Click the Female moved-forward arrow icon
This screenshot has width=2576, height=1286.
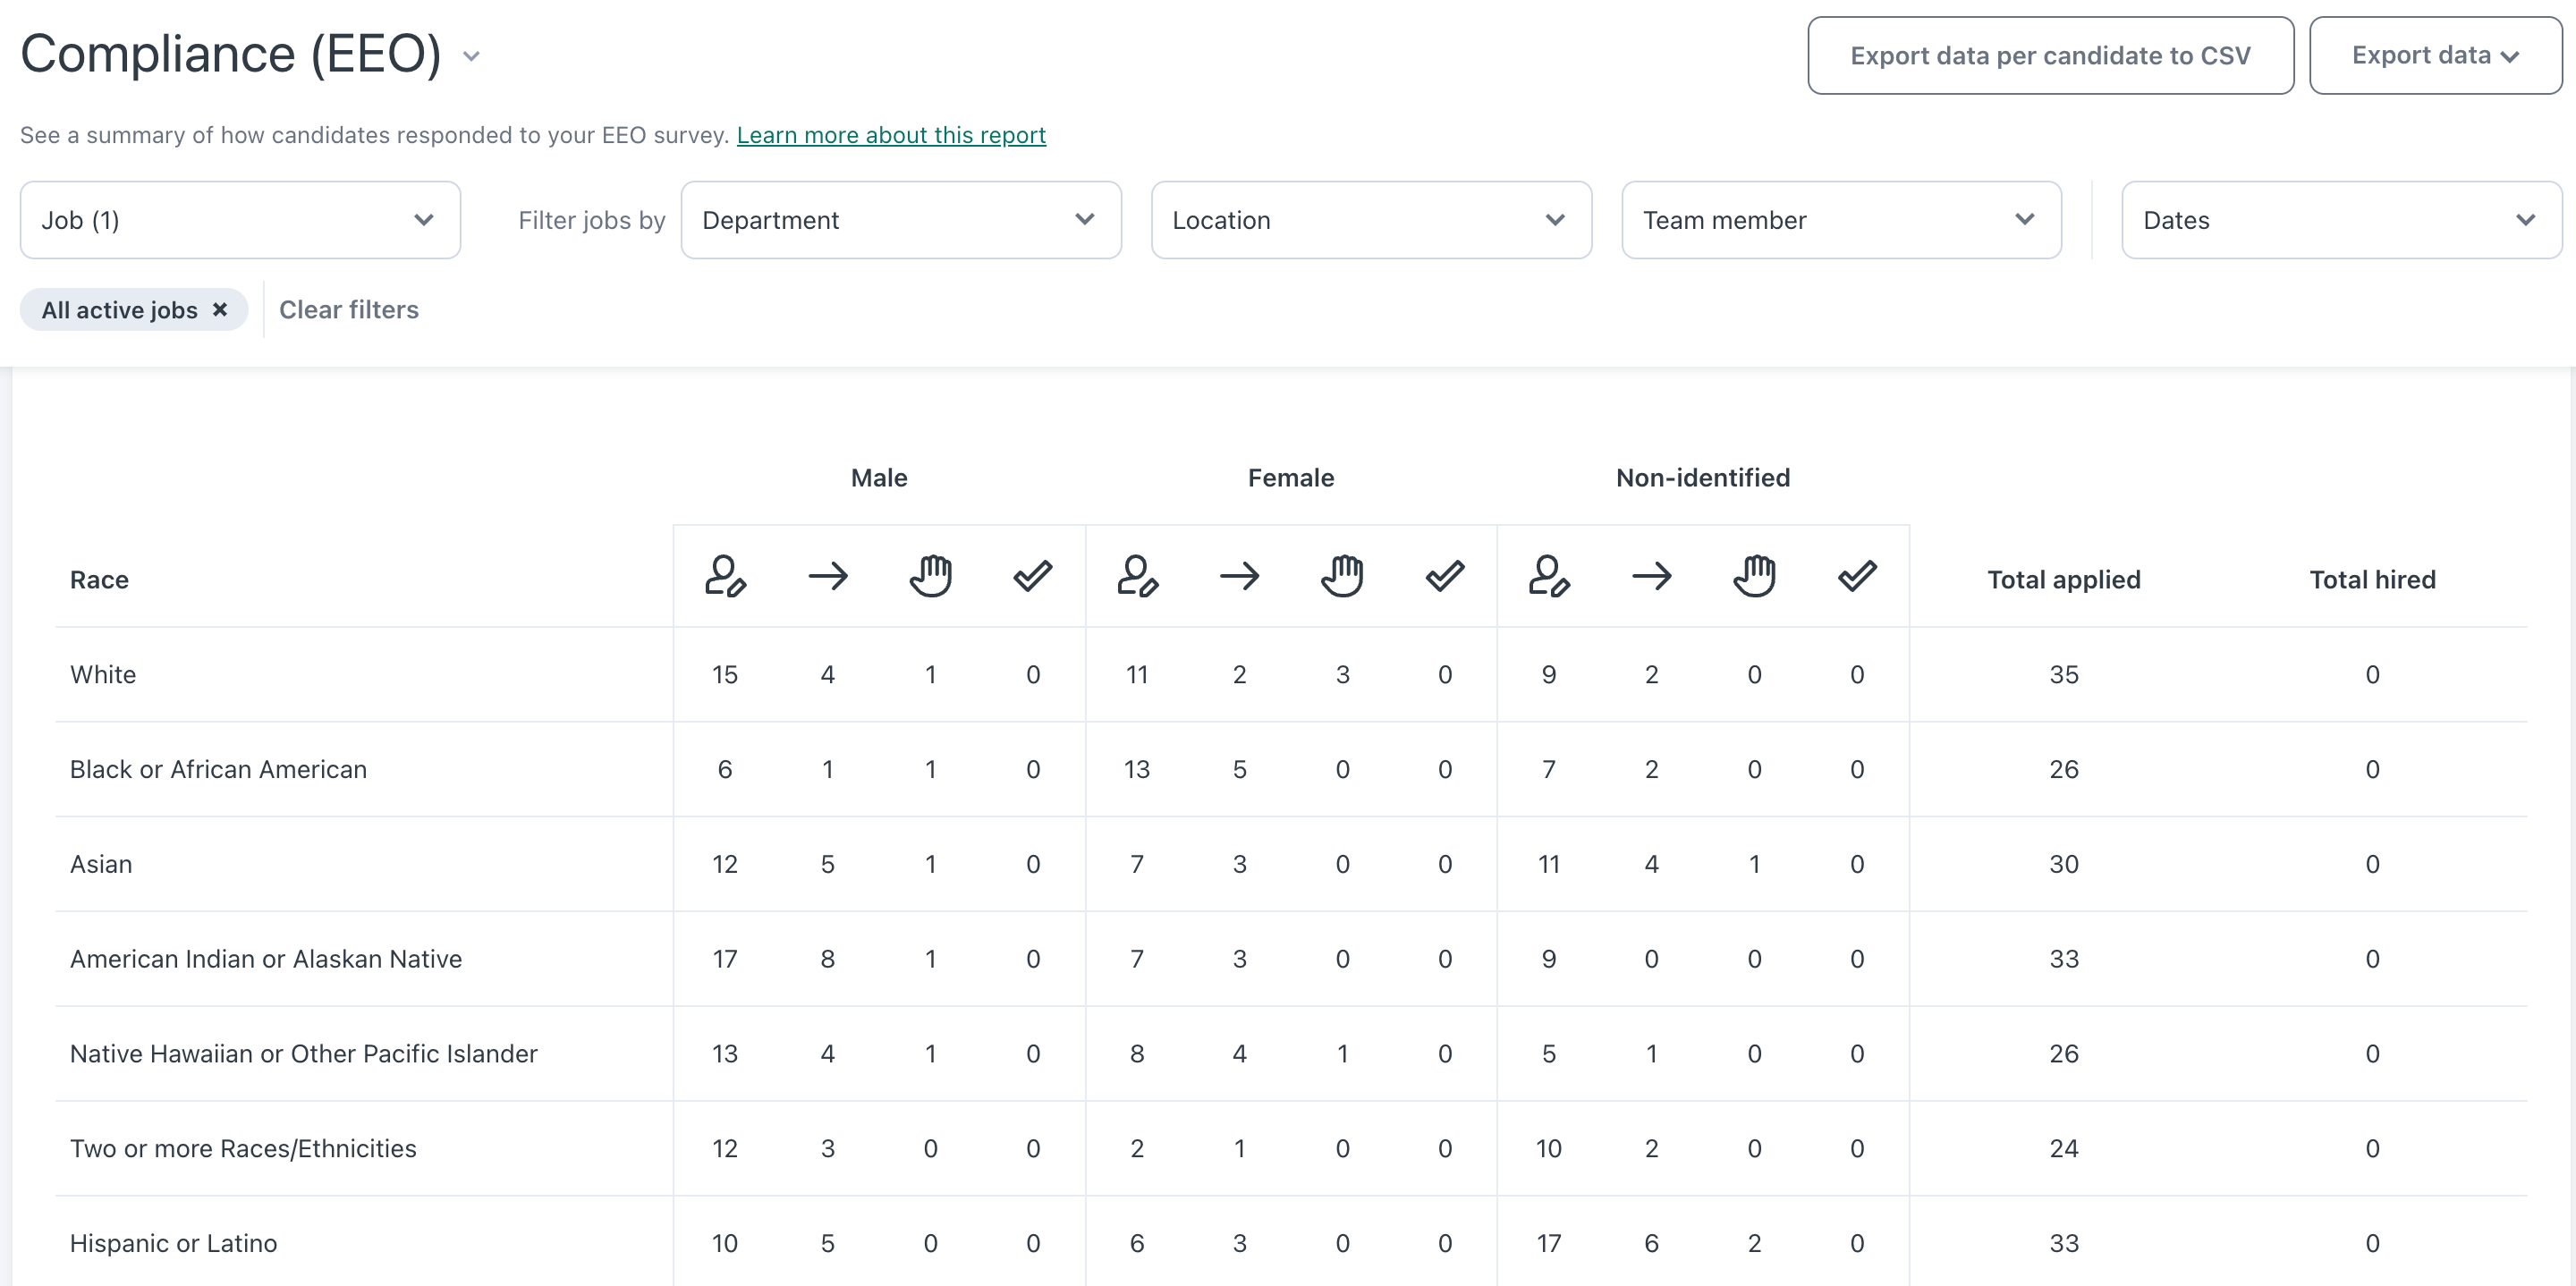[x=1240, y=576]
